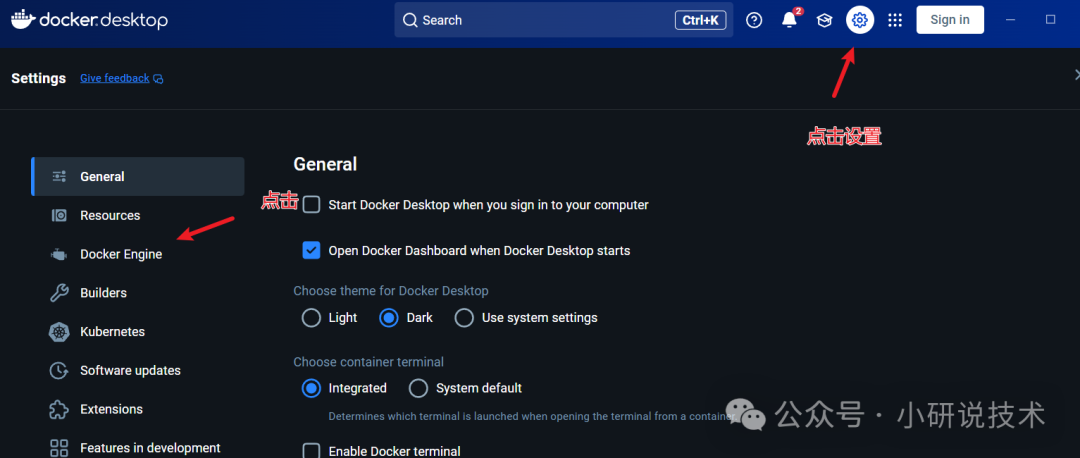Open the help question mark icon
Screen dimensions: 1080x458
click(x=754, y=20)
